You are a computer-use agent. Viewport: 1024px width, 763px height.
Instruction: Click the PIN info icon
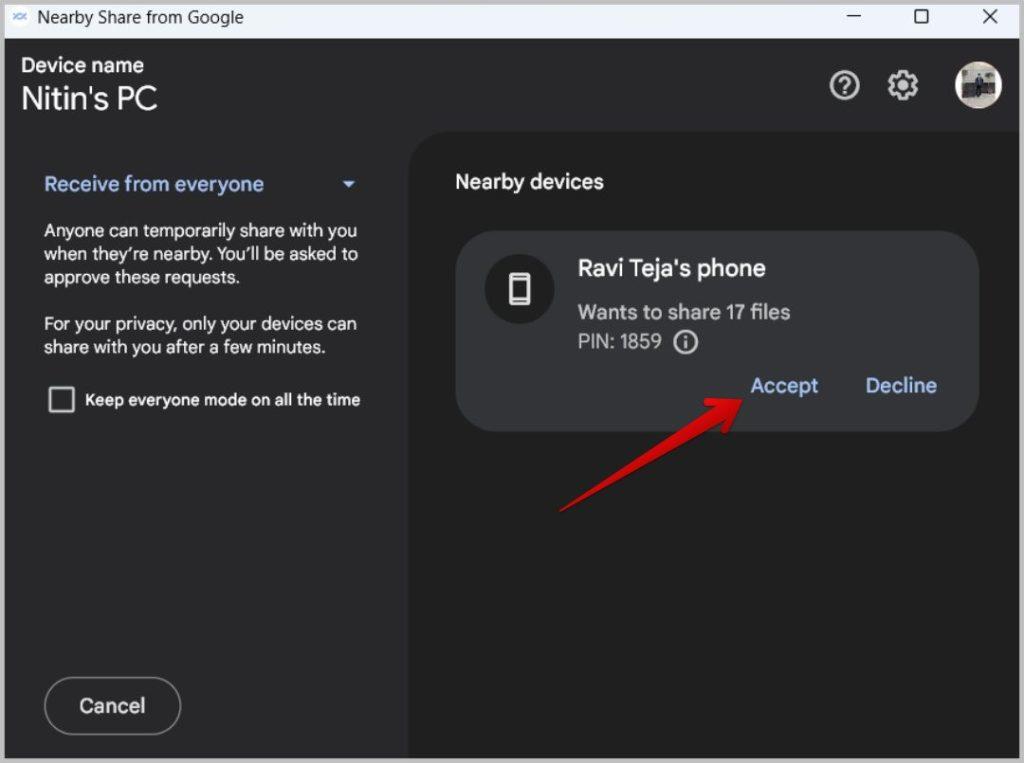685,342
